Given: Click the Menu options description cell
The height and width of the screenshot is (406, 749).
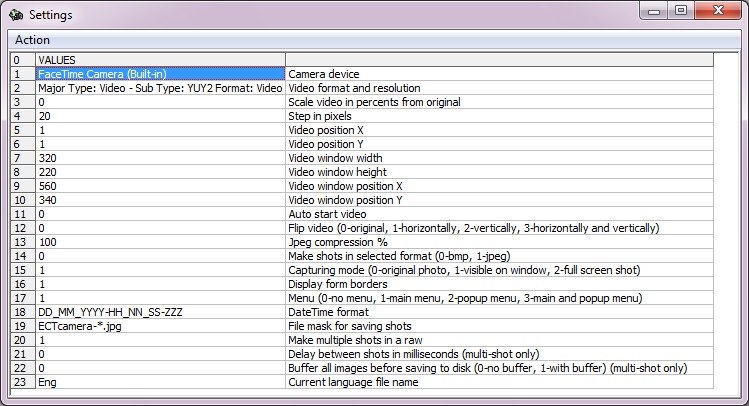Looking at the screenshot, I should [x=499, y=298].
